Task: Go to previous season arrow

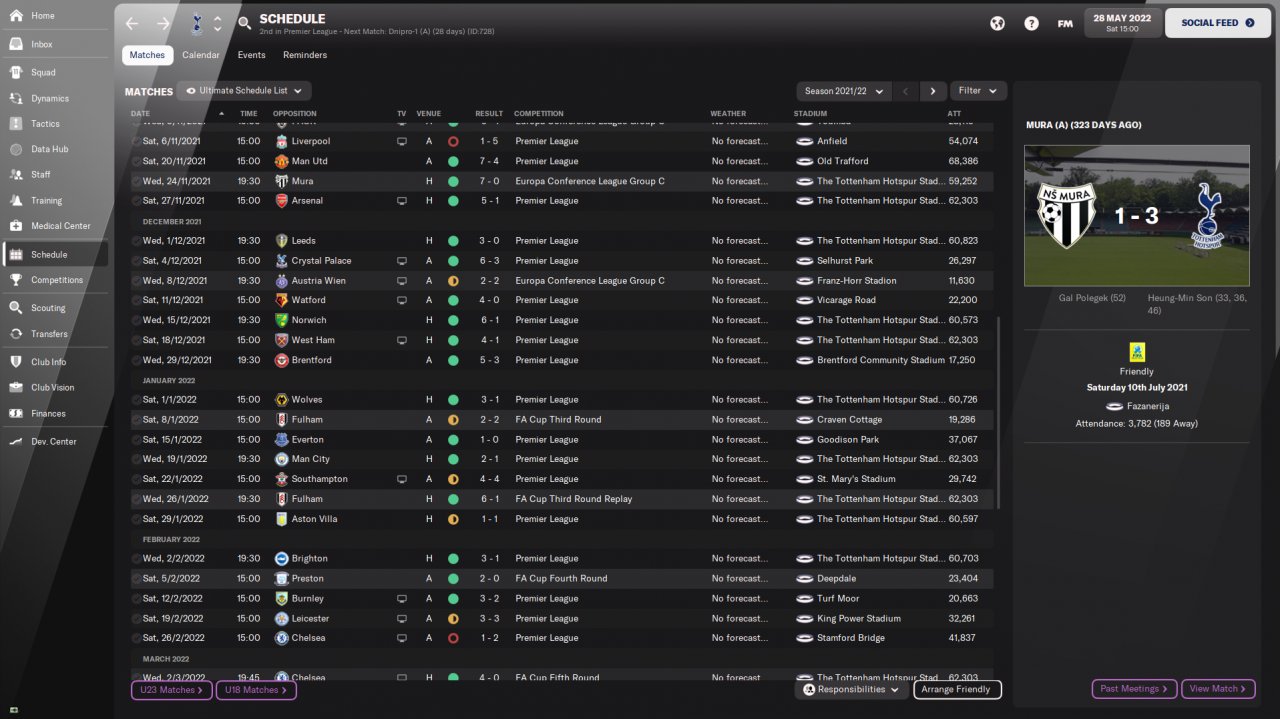Action: coord(905,91)
